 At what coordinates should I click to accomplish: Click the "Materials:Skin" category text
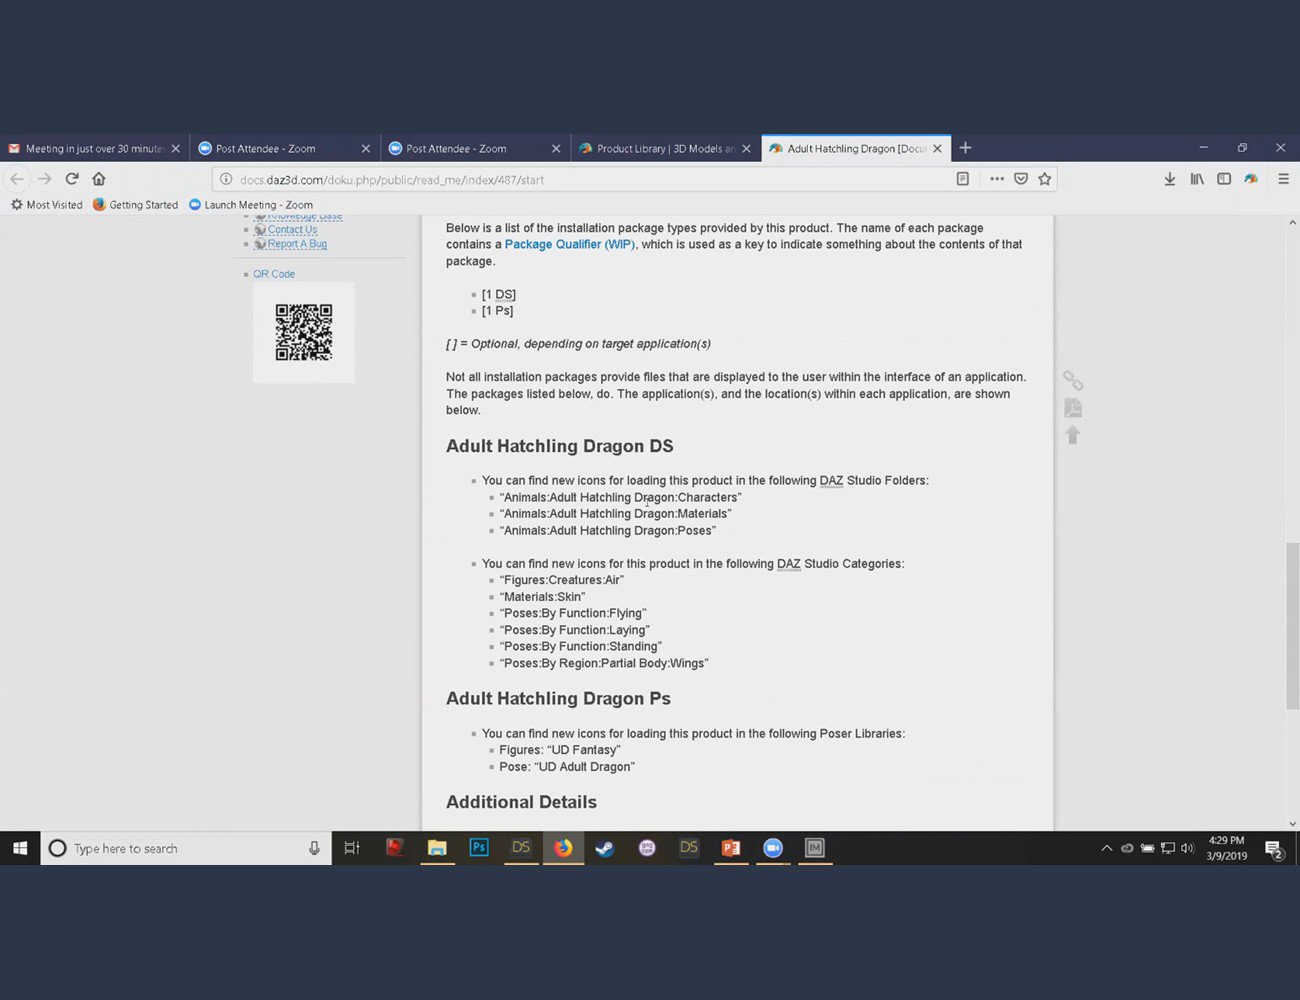(x=542, y=597)
